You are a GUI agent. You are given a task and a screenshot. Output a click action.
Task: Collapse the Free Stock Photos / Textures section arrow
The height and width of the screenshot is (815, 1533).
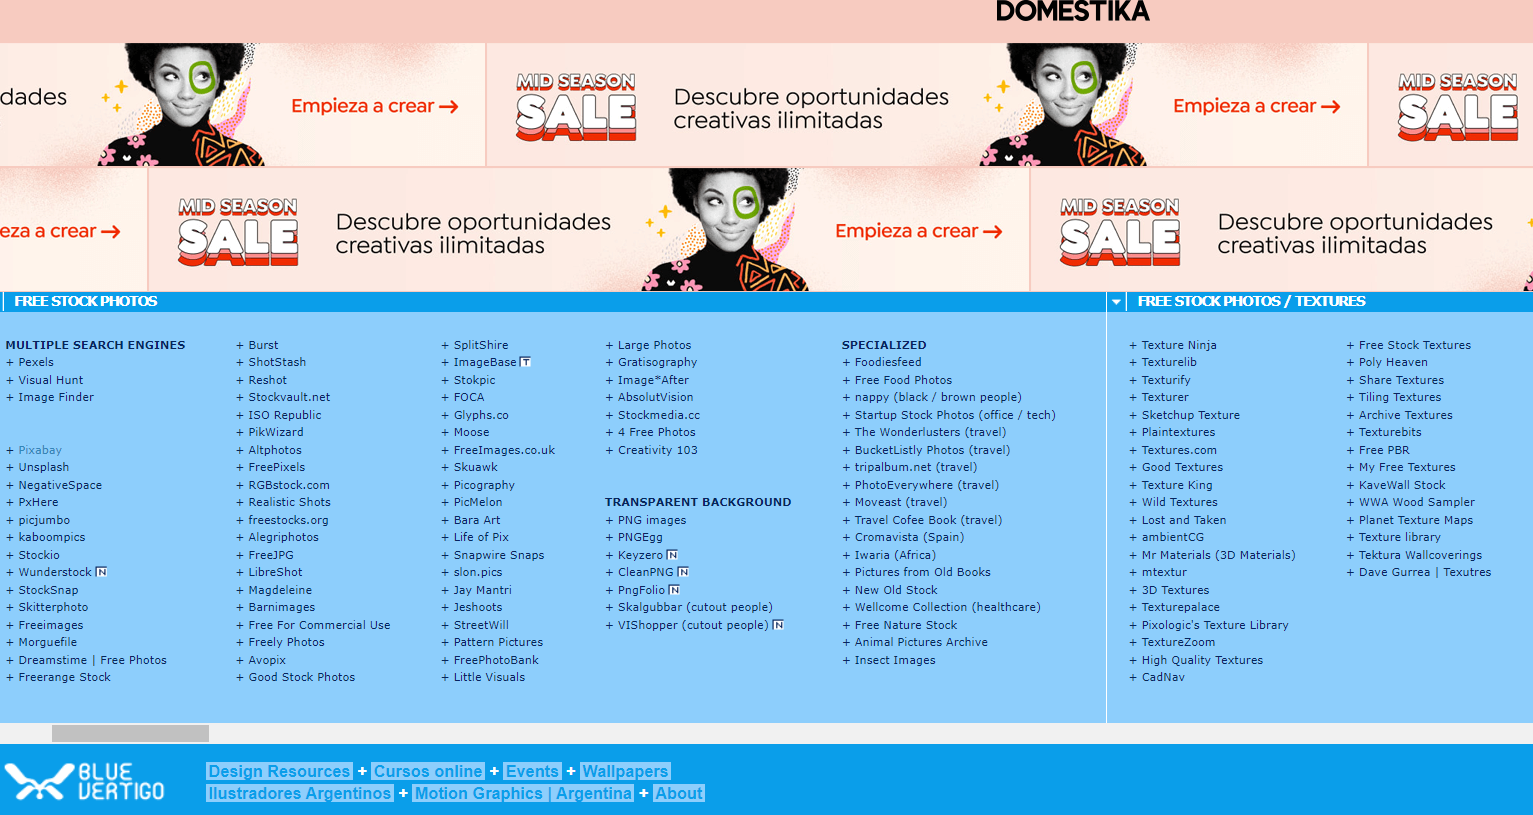(x=1116, y=301)
